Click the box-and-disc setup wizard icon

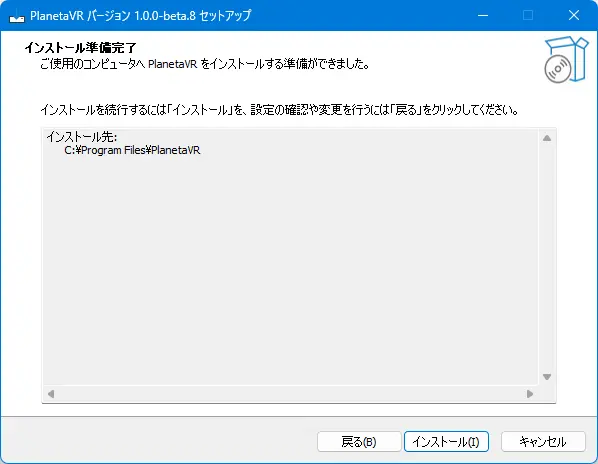[566, 59]
